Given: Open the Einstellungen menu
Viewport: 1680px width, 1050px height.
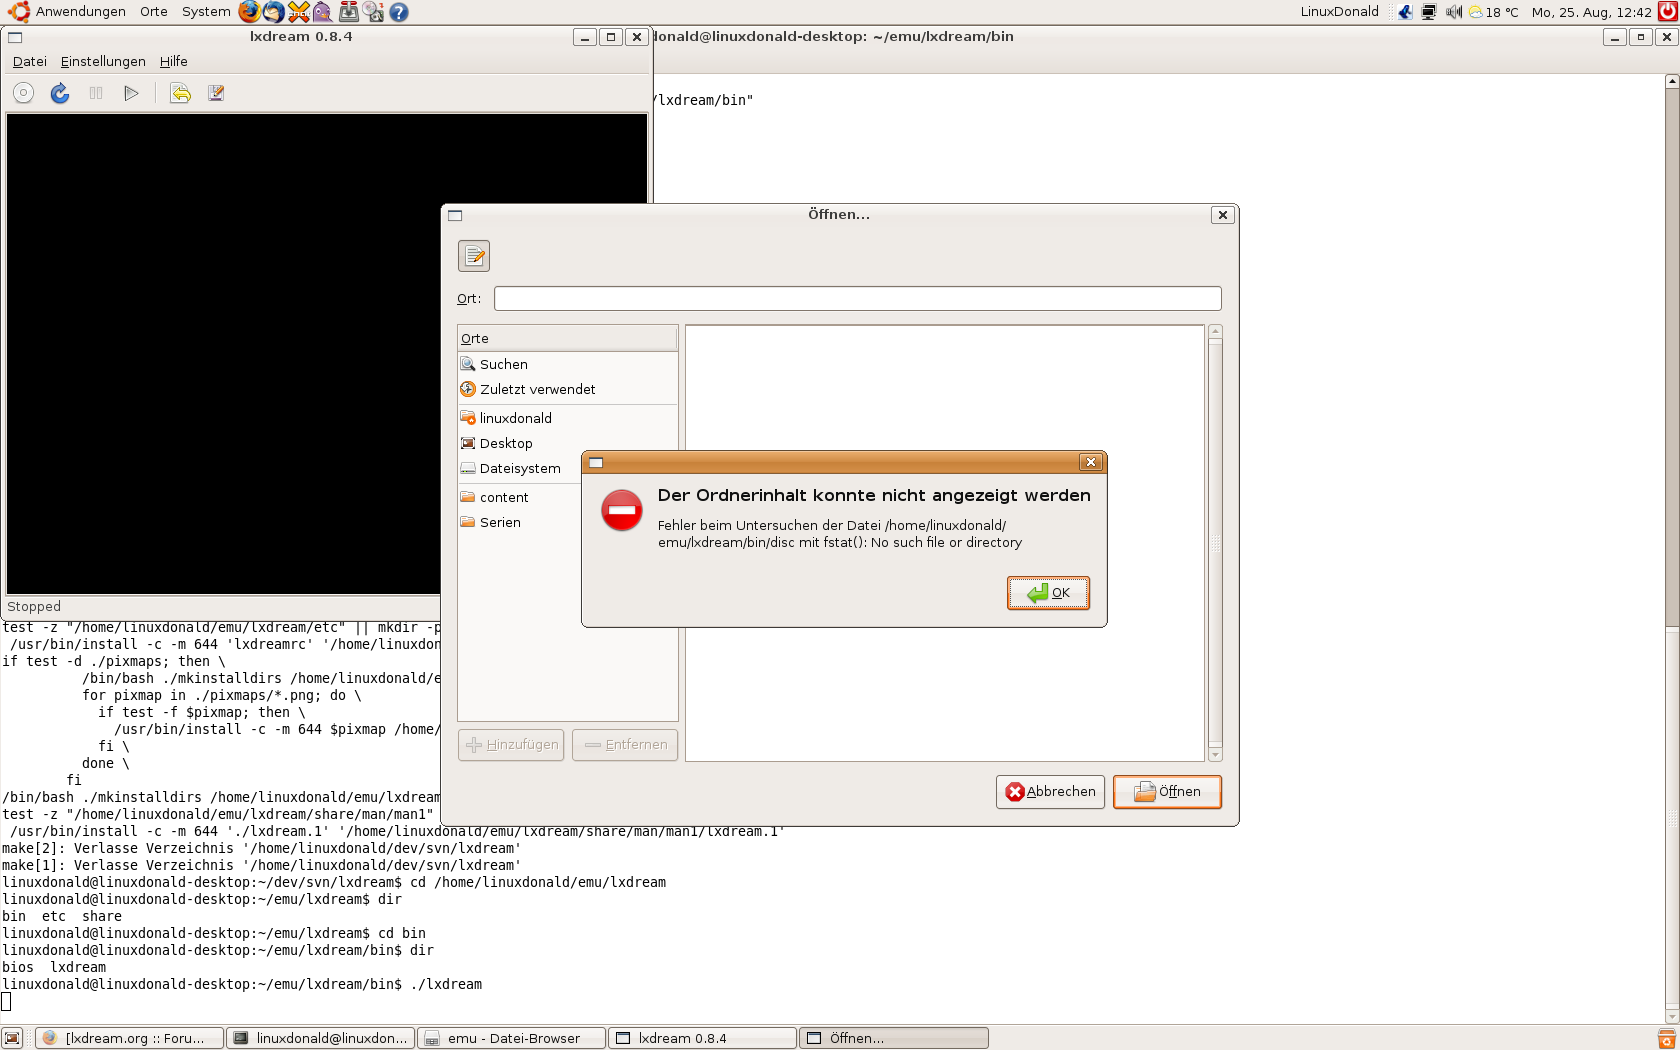Looking at the screenshot, I should coord(103,62).
